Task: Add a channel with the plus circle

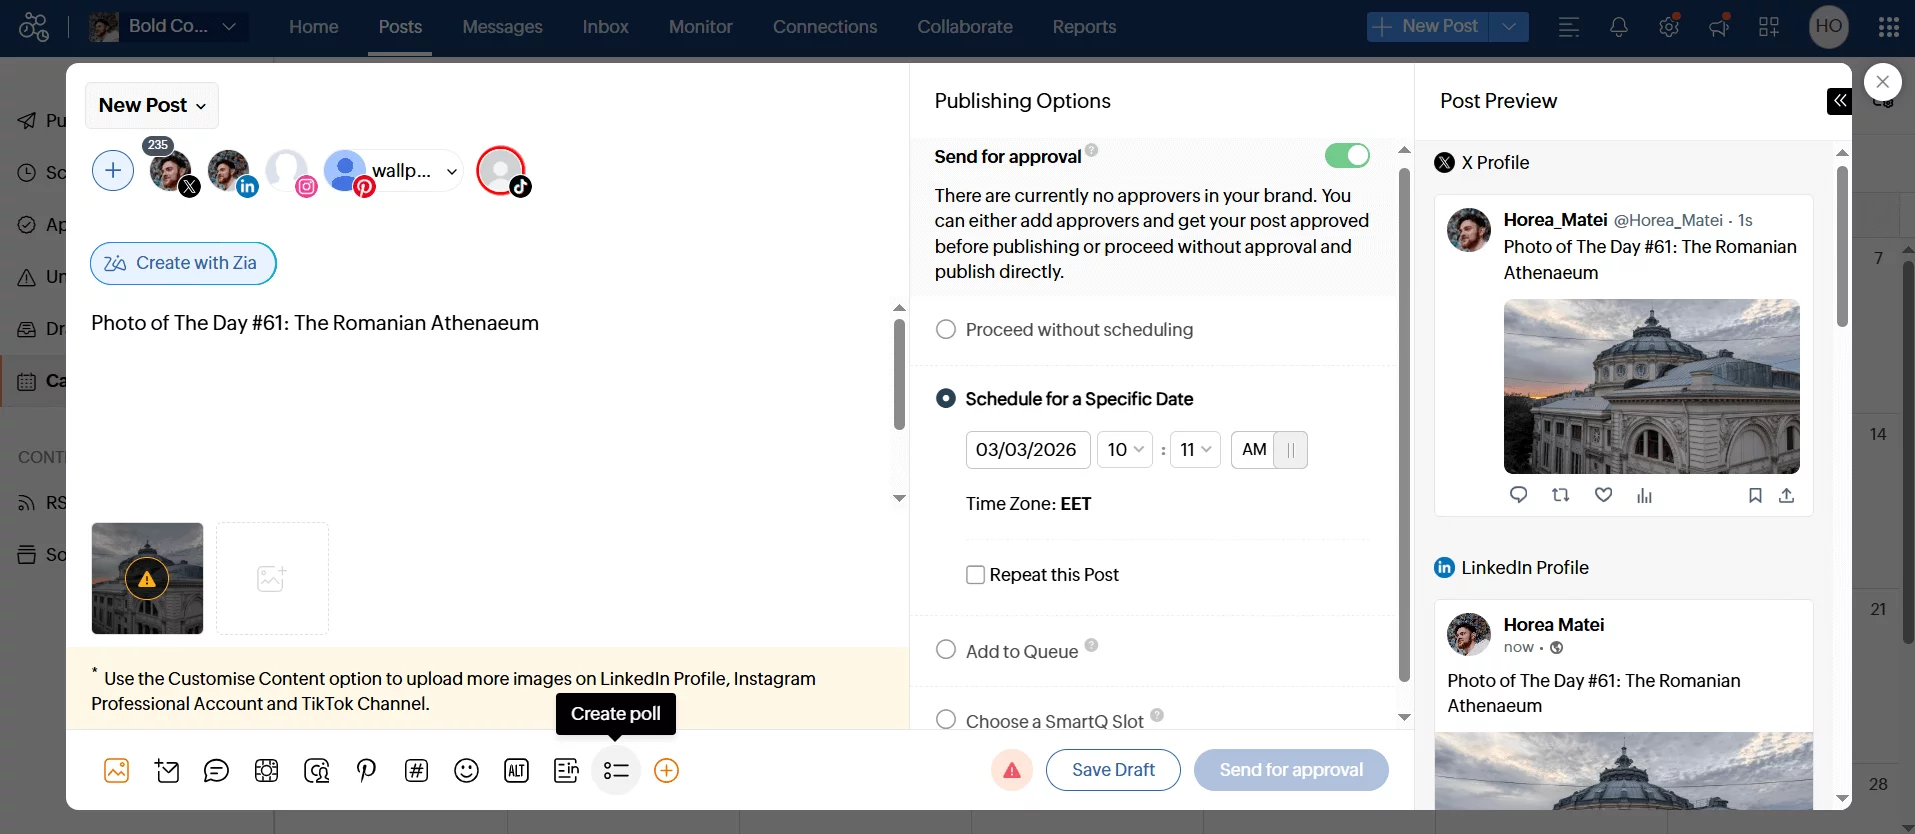Action: coord(113,171)
